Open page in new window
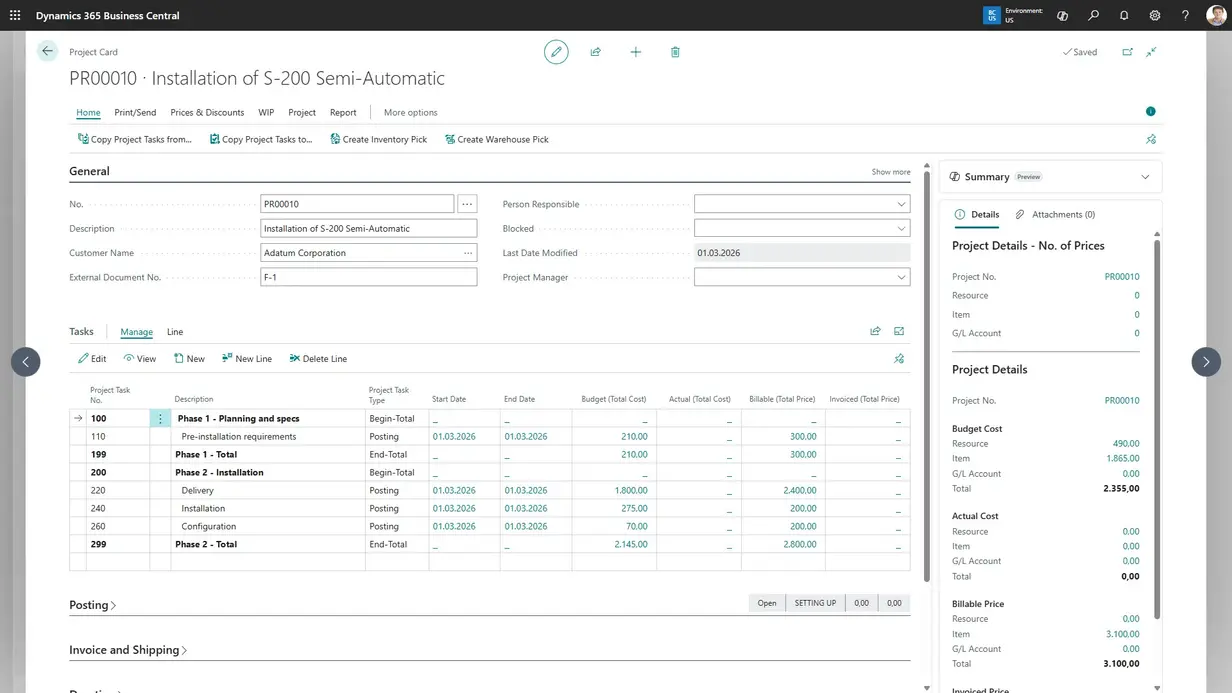1232x693 pixels. (1128, 52)
